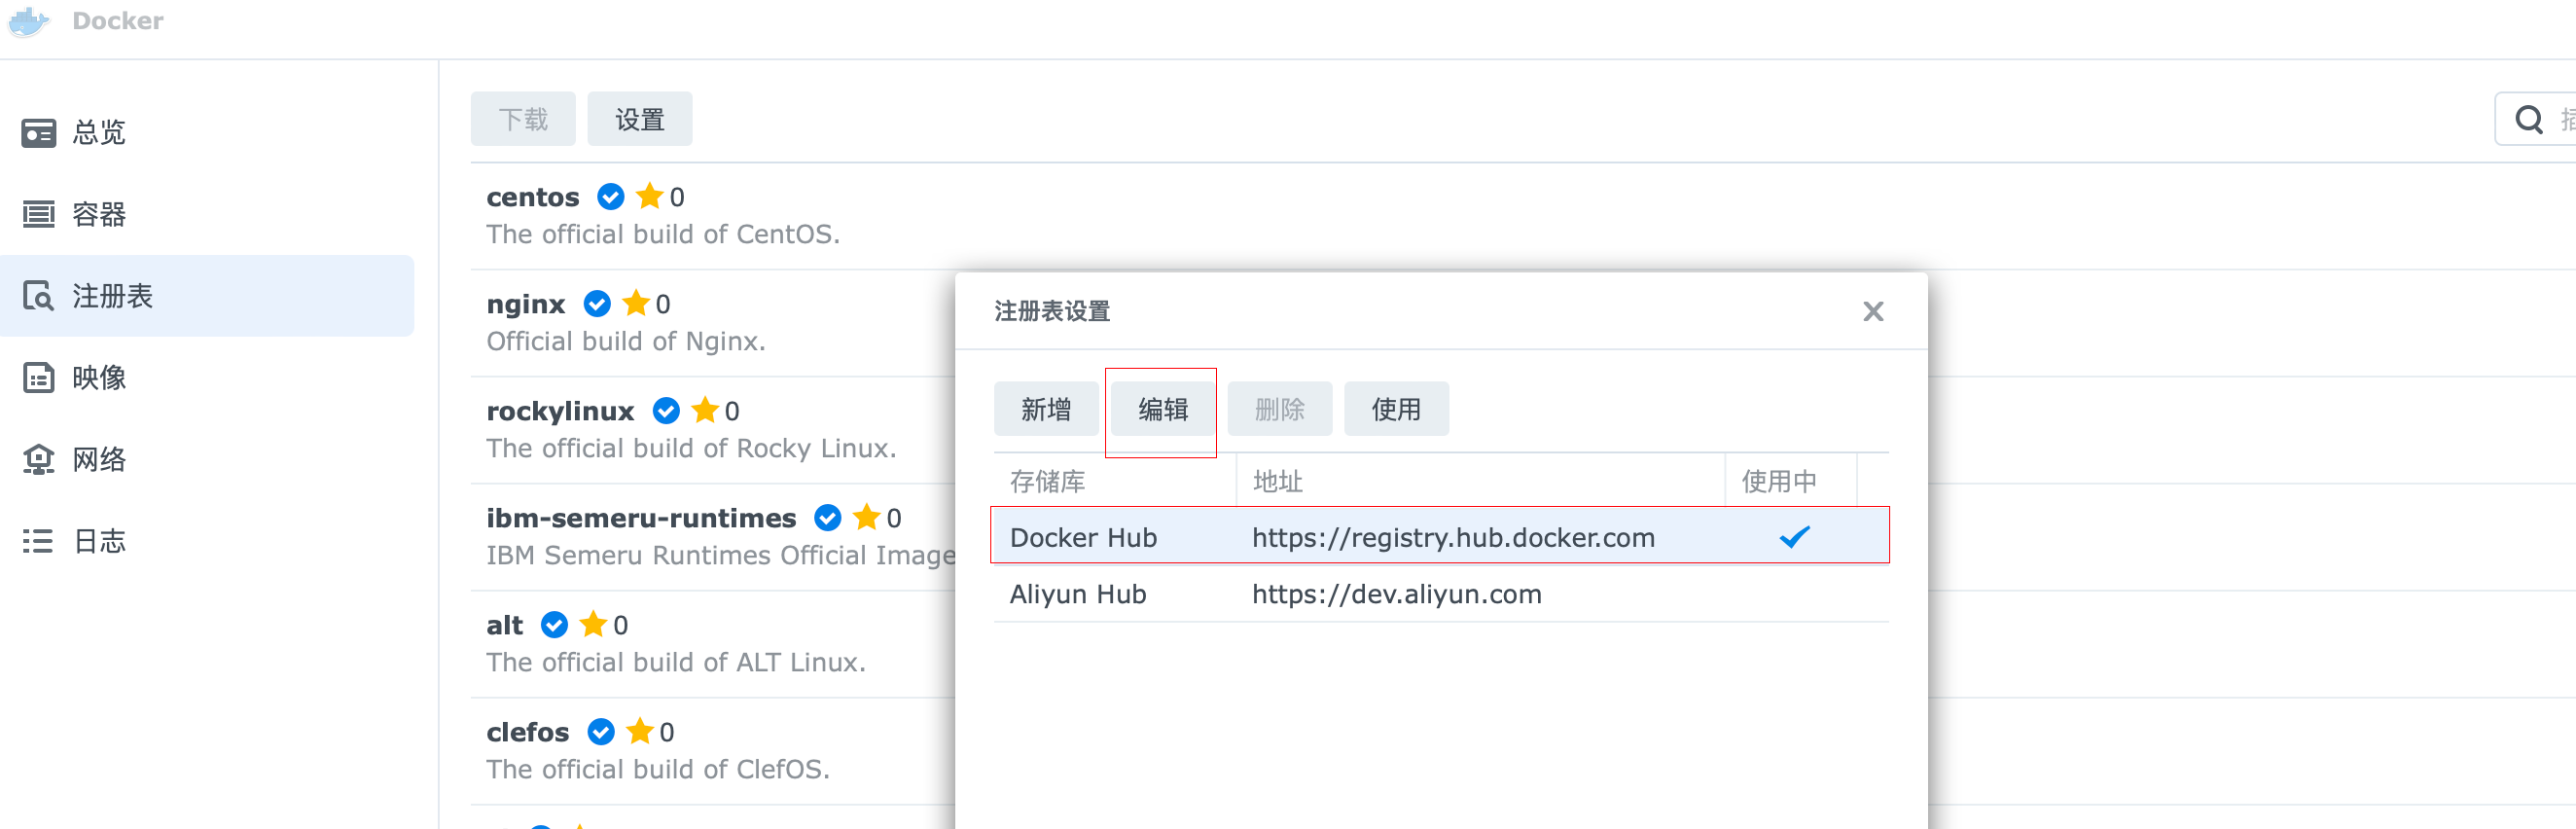Select the Aliyun Hub row
The height and width of the screenshot is (829, 2576).
[1441, 594]
